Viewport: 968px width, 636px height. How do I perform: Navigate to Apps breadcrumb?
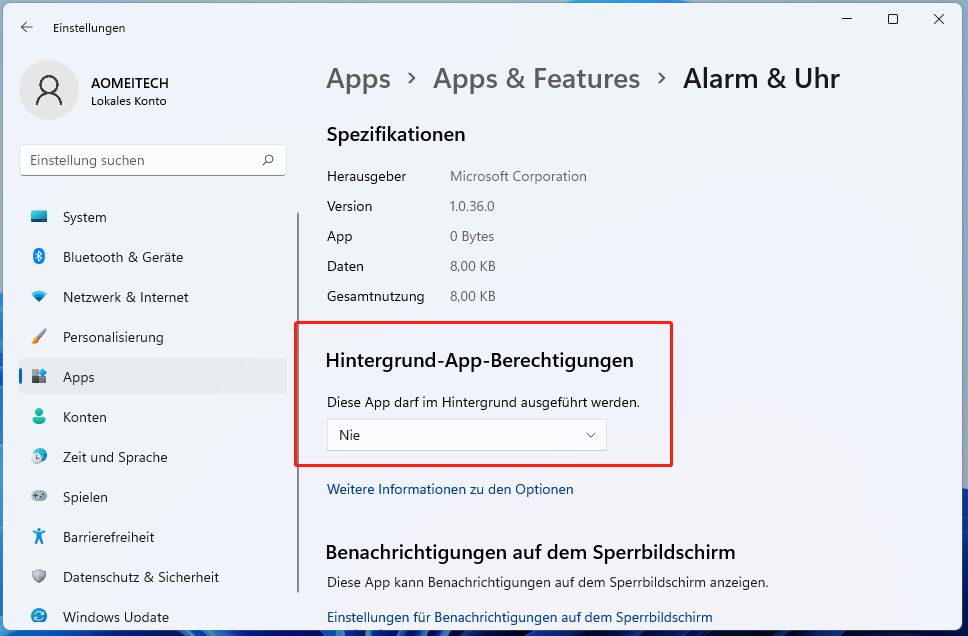pos(358,79)
